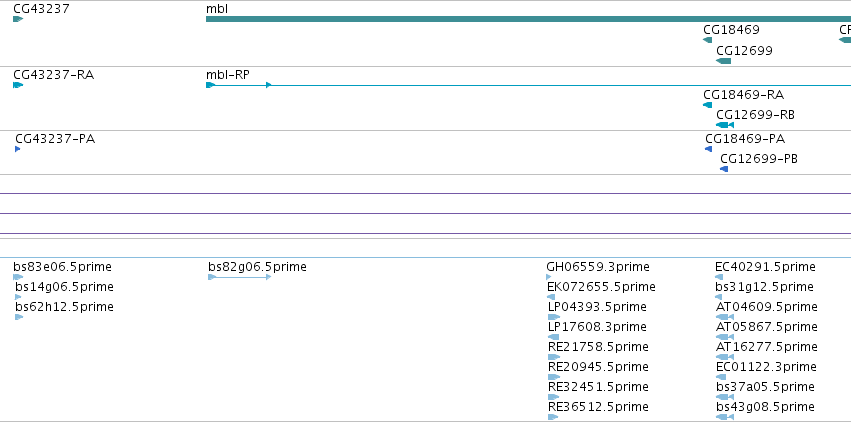Click the bs62h12.5prime EST arrow
This screenshot has height=422, width=851.
tap(19, 317)
